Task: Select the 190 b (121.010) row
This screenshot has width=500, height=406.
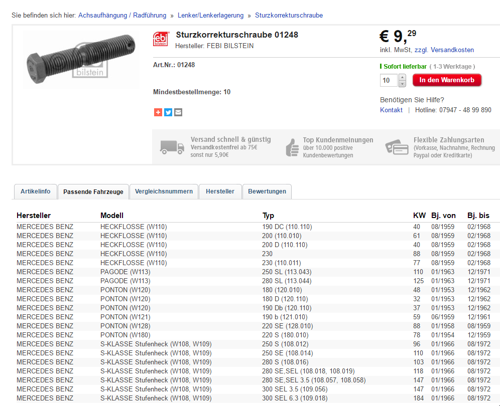Action: point(256,317)
